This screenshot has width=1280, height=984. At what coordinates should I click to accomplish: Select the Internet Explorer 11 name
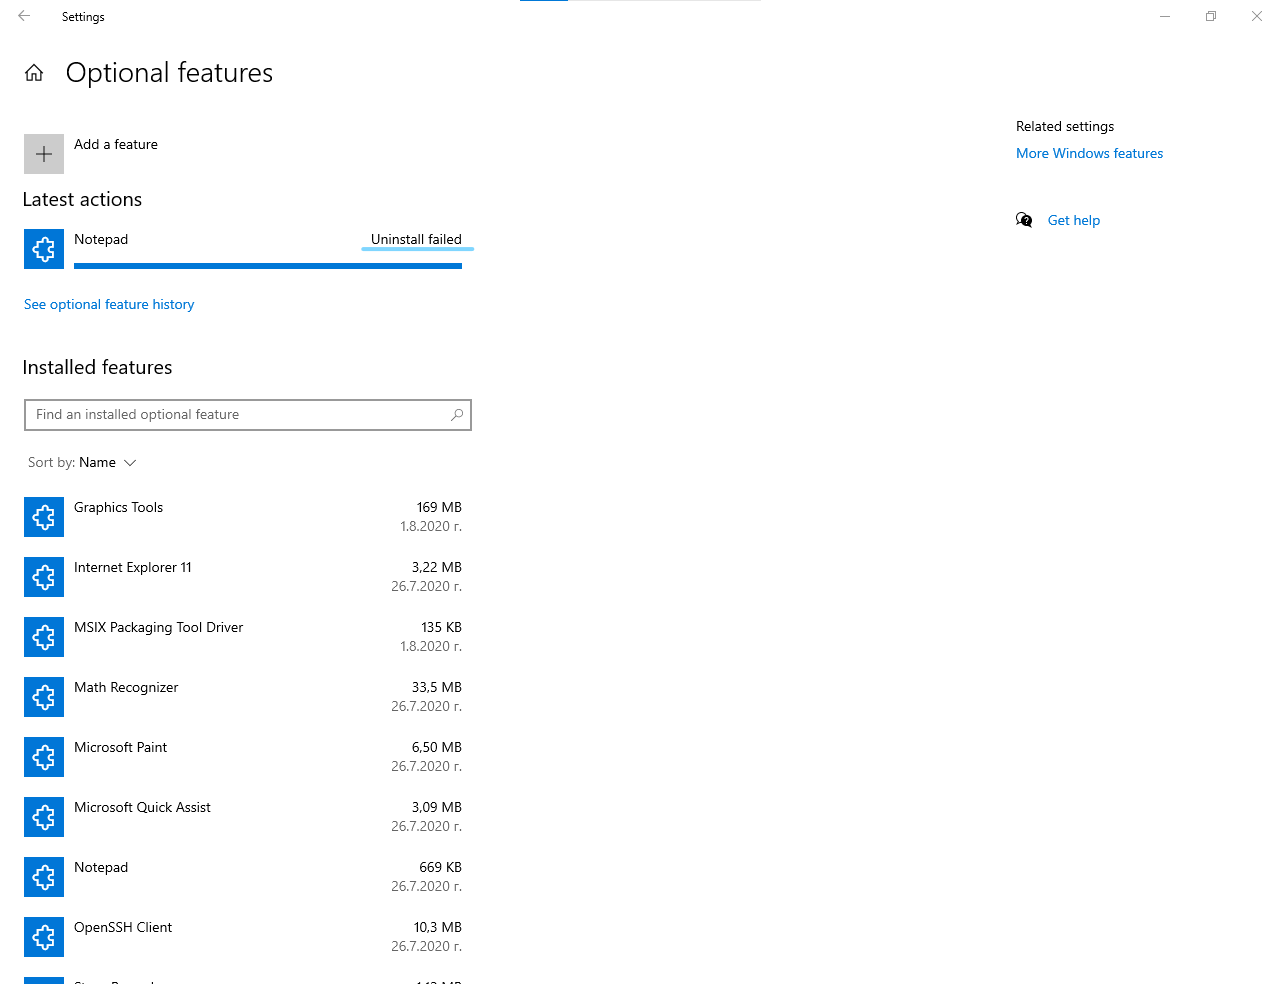(x=133, y=567)
